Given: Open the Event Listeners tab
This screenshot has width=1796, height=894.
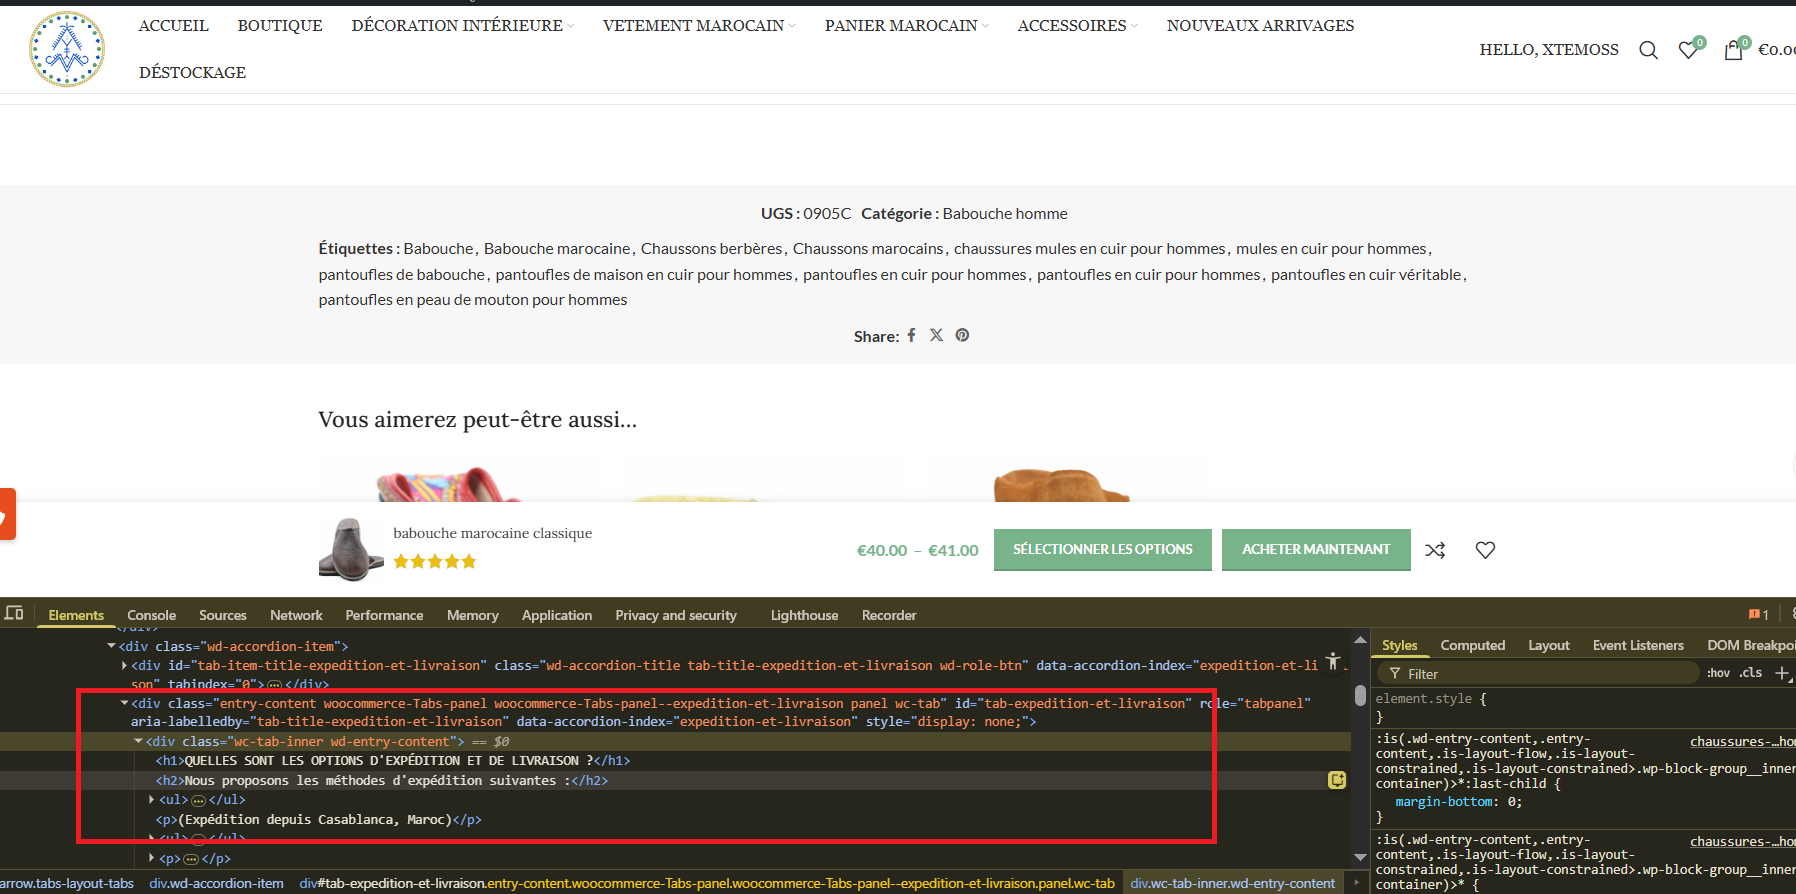Looking at the screenshot, I should (x=1638, y=645).
